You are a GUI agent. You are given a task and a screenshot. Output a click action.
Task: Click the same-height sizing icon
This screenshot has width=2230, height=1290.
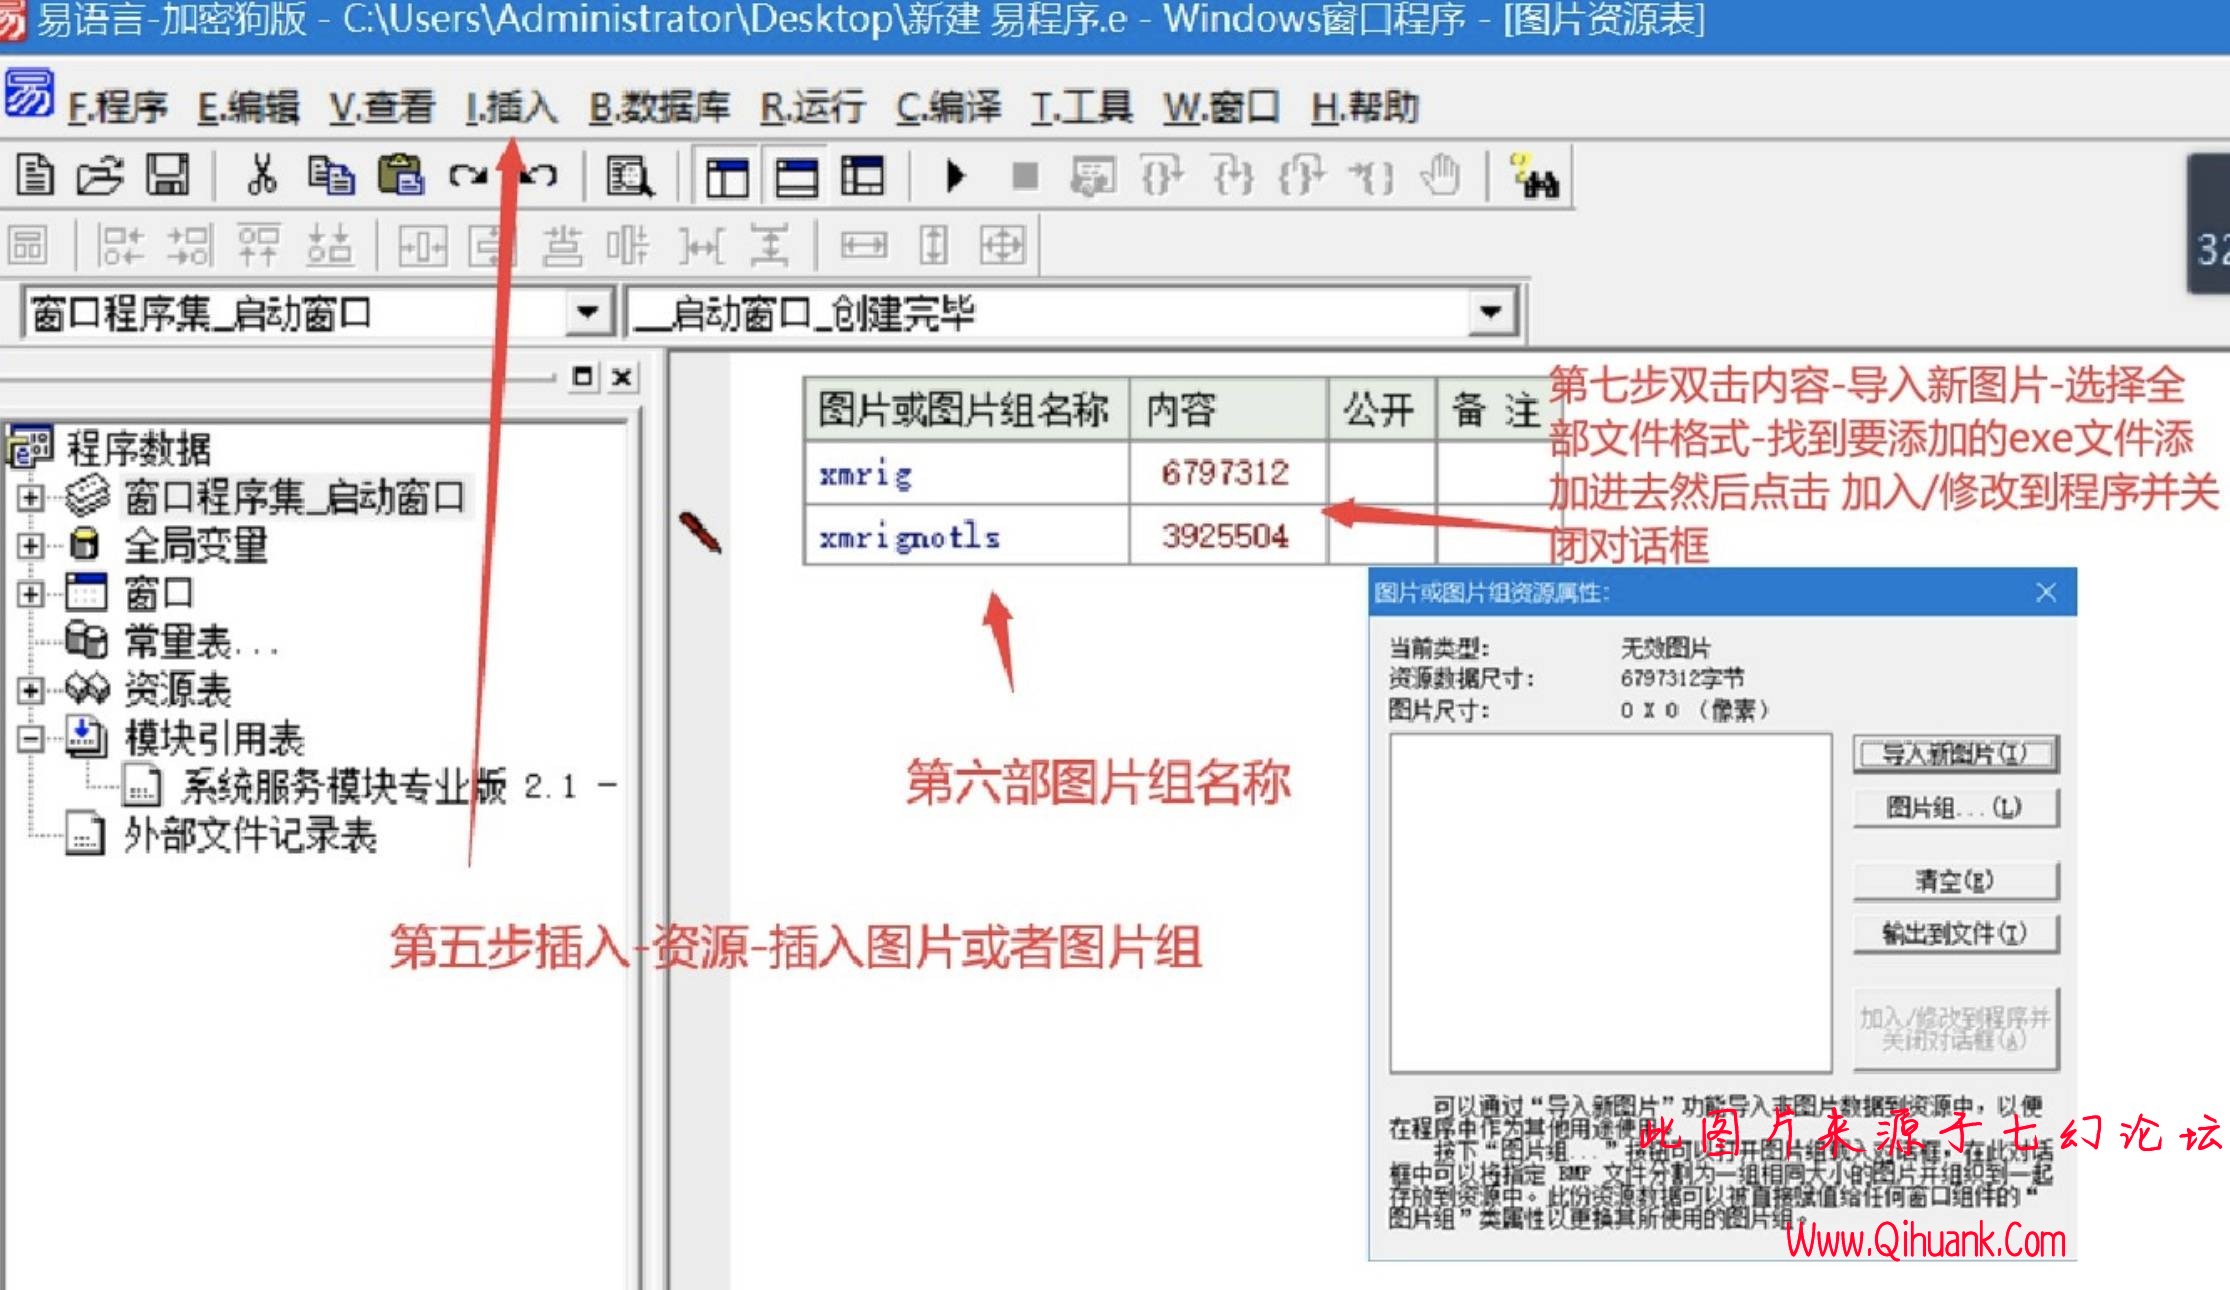tap(933, 245)
